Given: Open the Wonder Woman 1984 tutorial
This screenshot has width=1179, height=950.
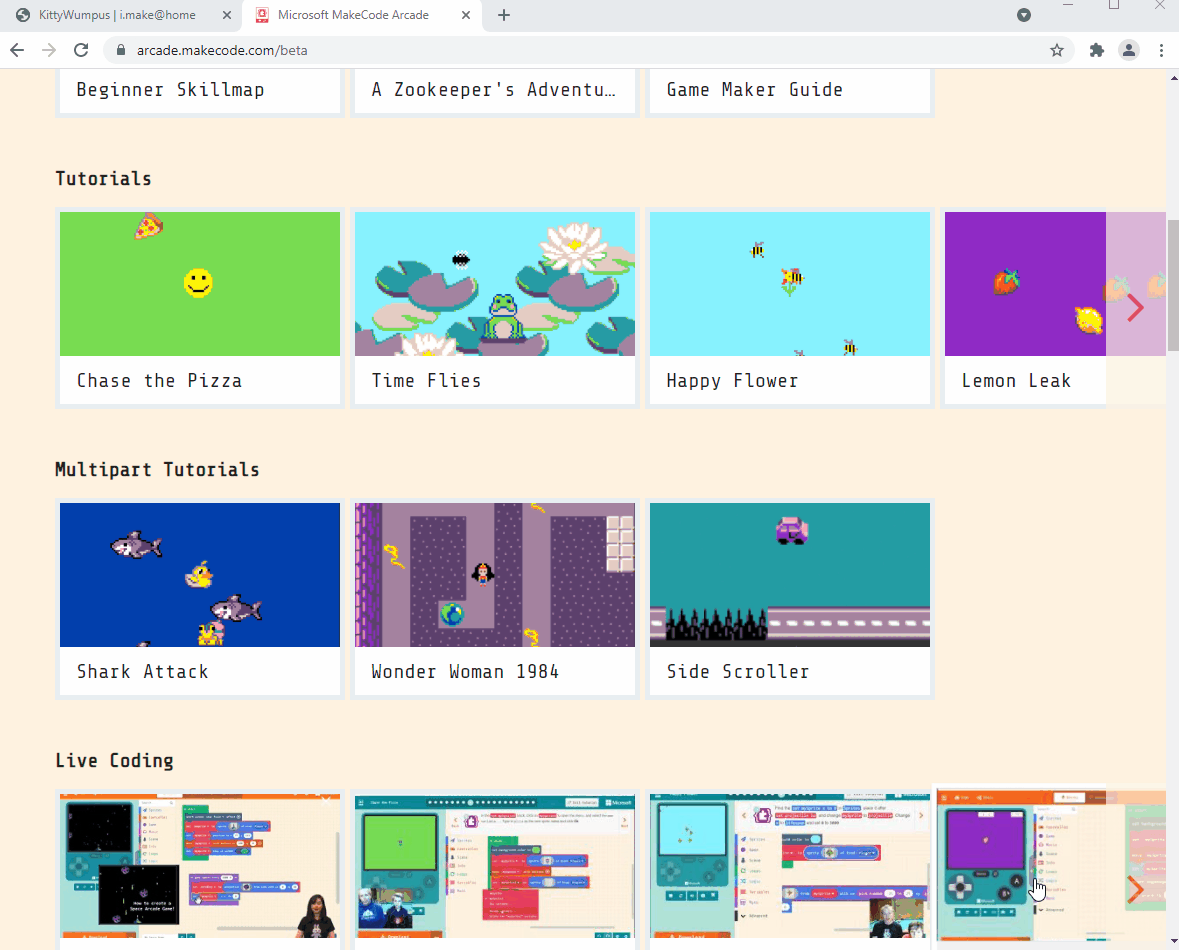Looking at the screenshot, I should coord(495,599).
